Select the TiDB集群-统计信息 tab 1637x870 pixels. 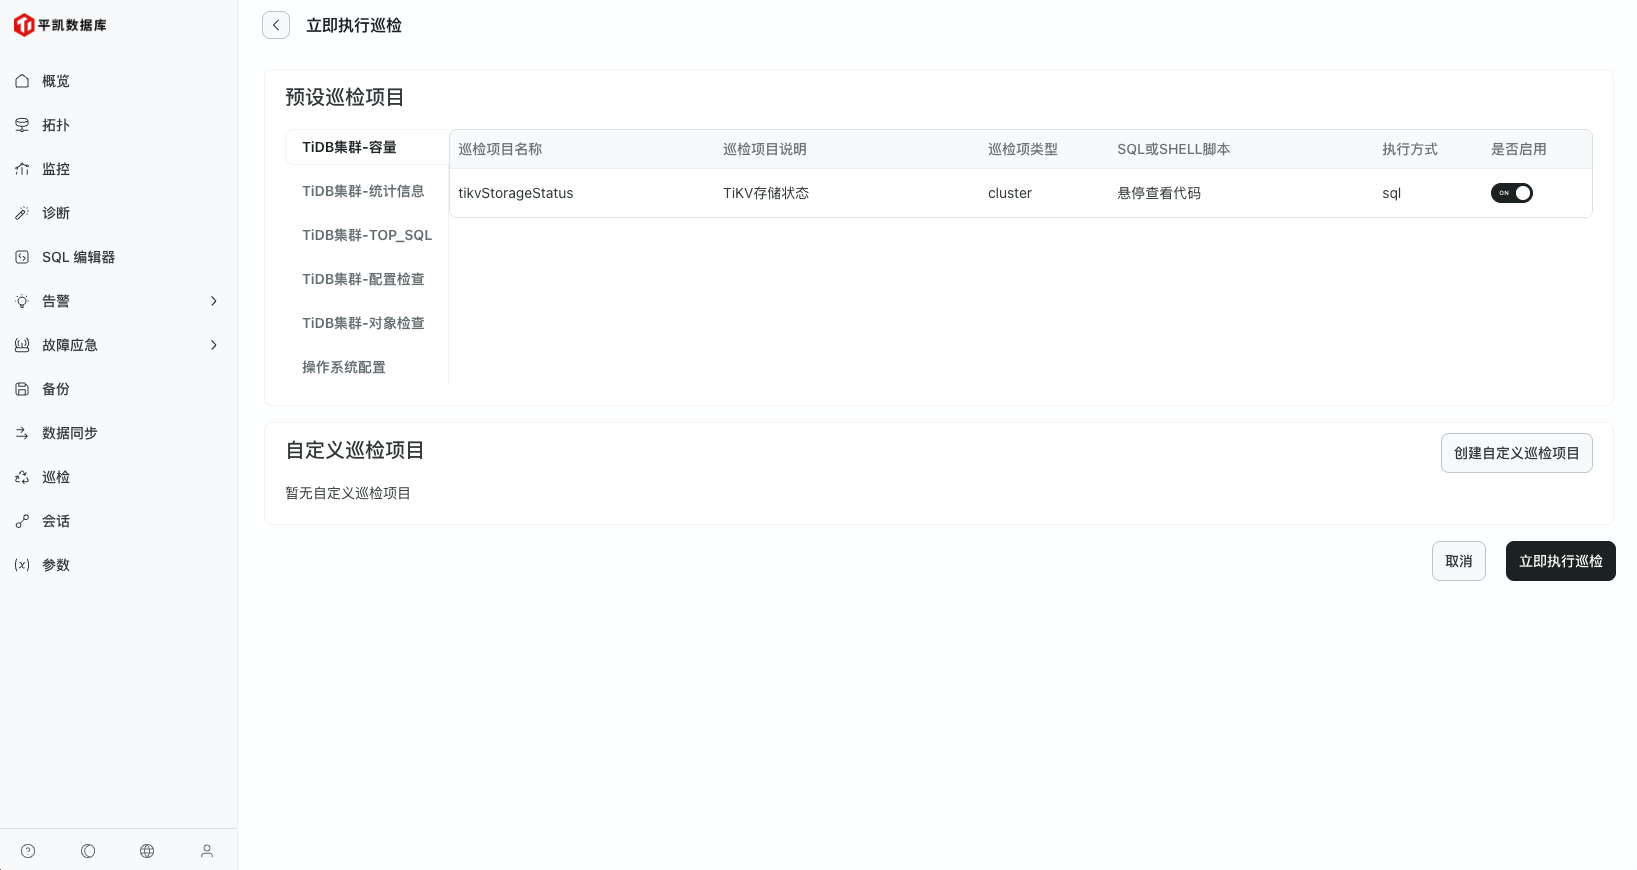tap(363, 191)
